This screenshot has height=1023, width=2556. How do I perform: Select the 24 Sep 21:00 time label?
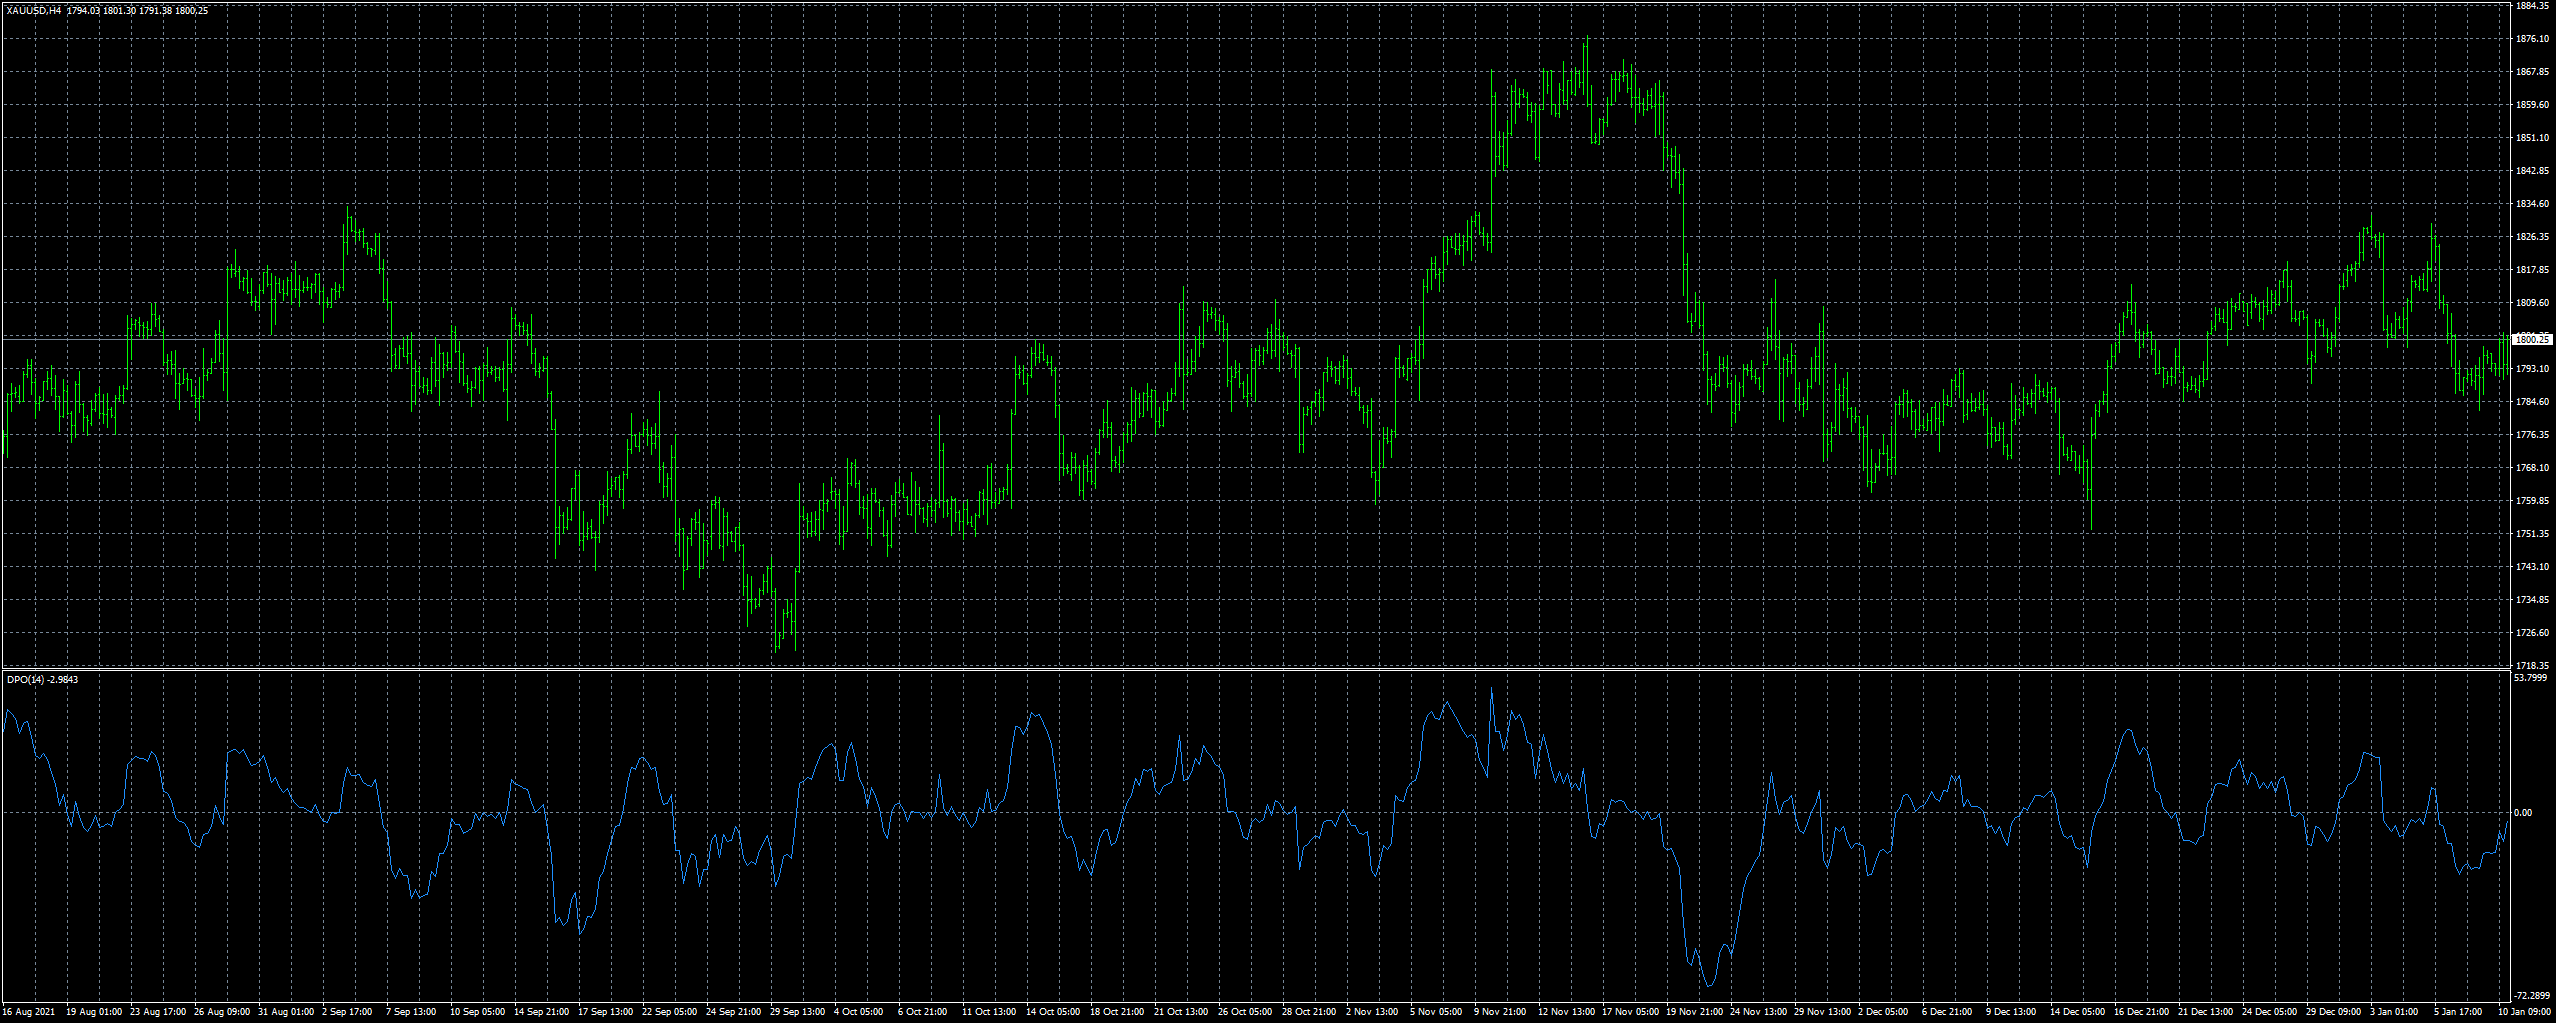click(734, 1012)
